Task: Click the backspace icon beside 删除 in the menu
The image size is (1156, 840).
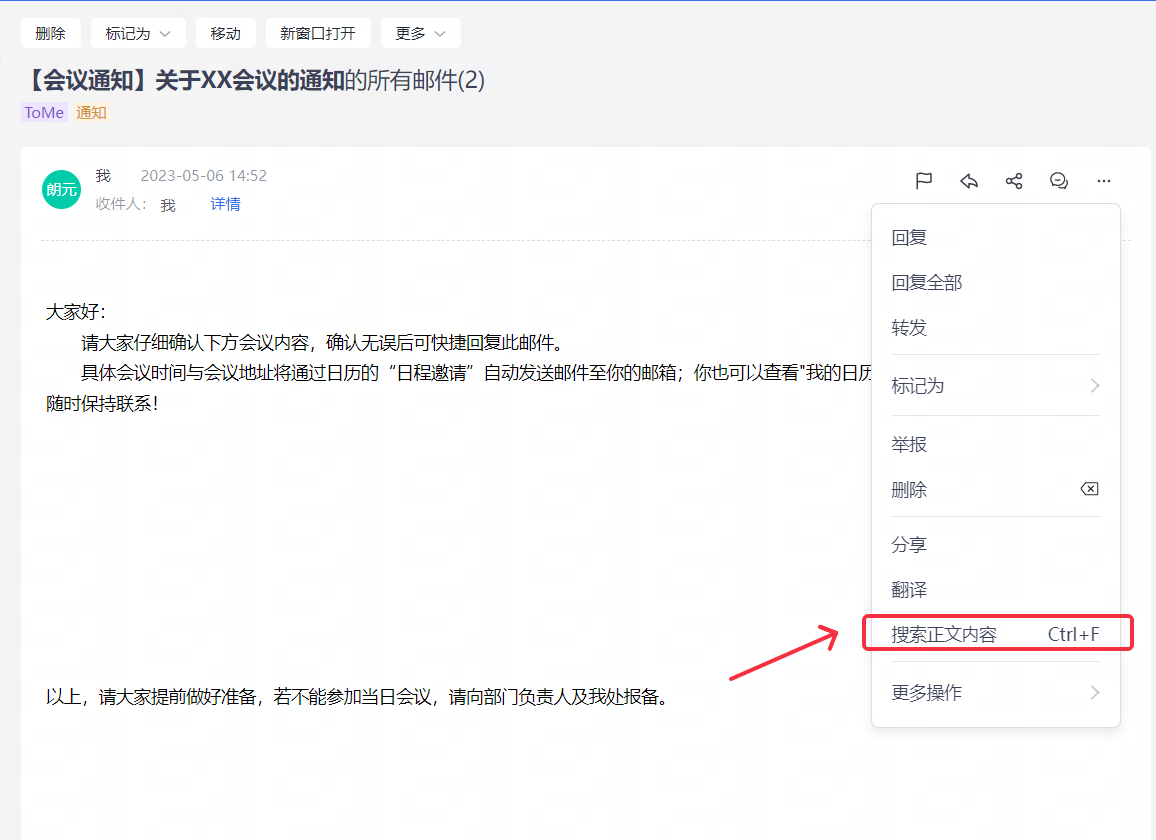Action: click(1090, 489)
